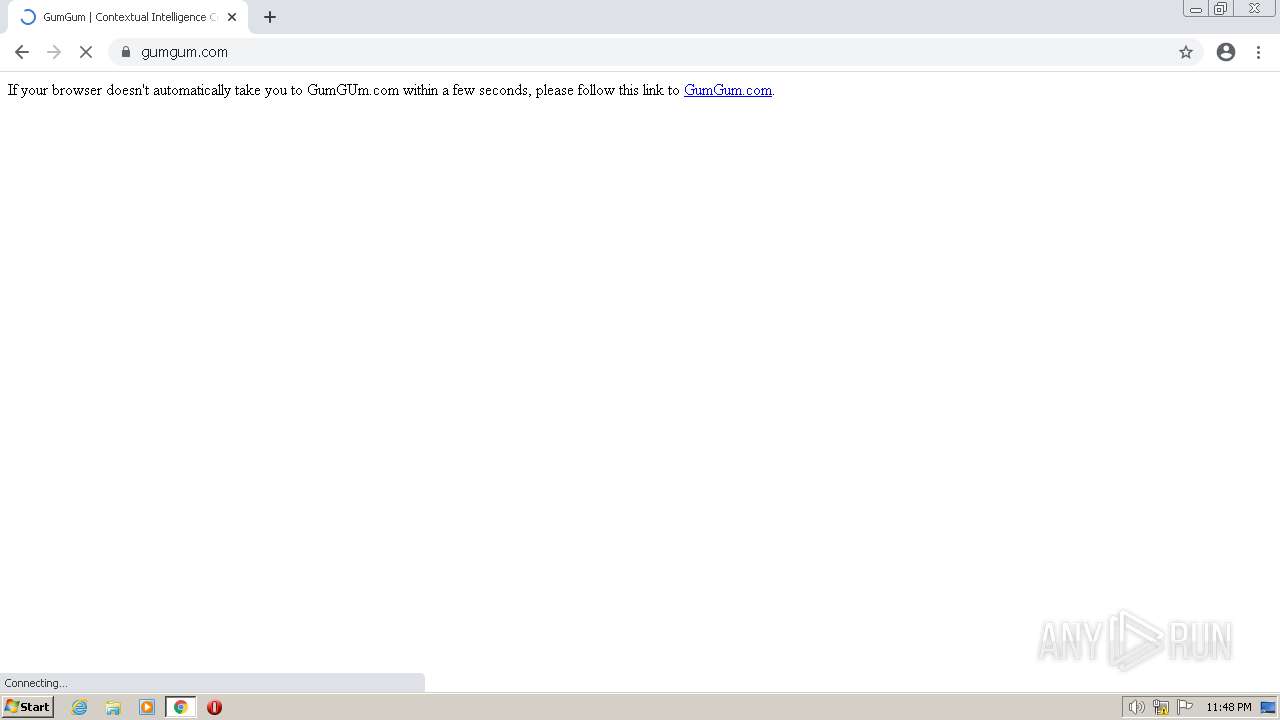
Task: Open Windows Media Player from taskbar
Action: click(x=147, y=707)
